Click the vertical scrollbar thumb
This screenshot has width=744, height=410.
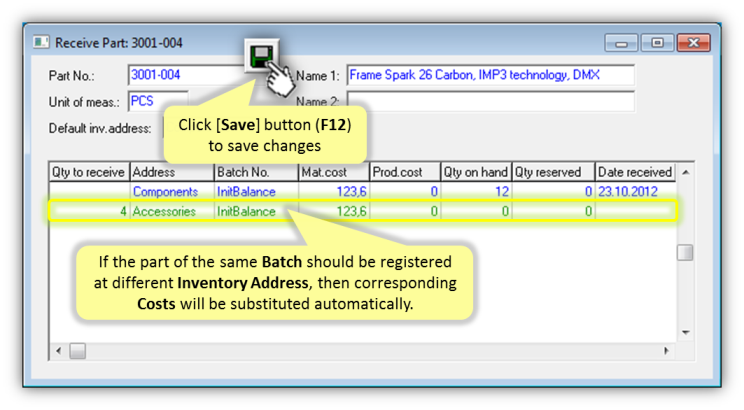click(x=685, y=252)
